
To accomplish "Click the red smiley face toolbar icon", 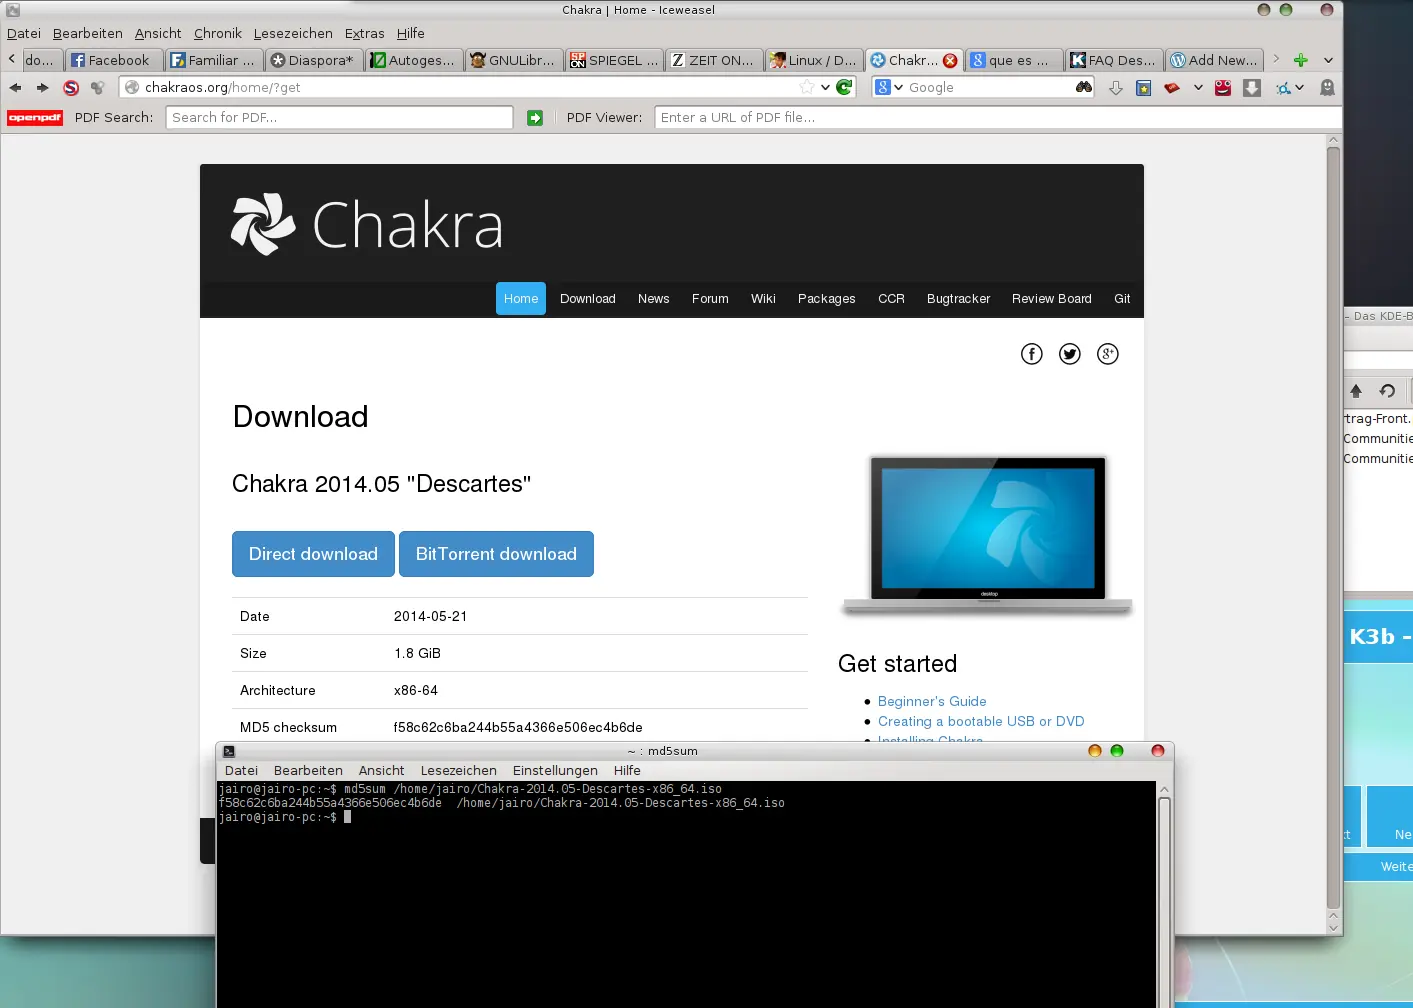I will click(1223, 88).
